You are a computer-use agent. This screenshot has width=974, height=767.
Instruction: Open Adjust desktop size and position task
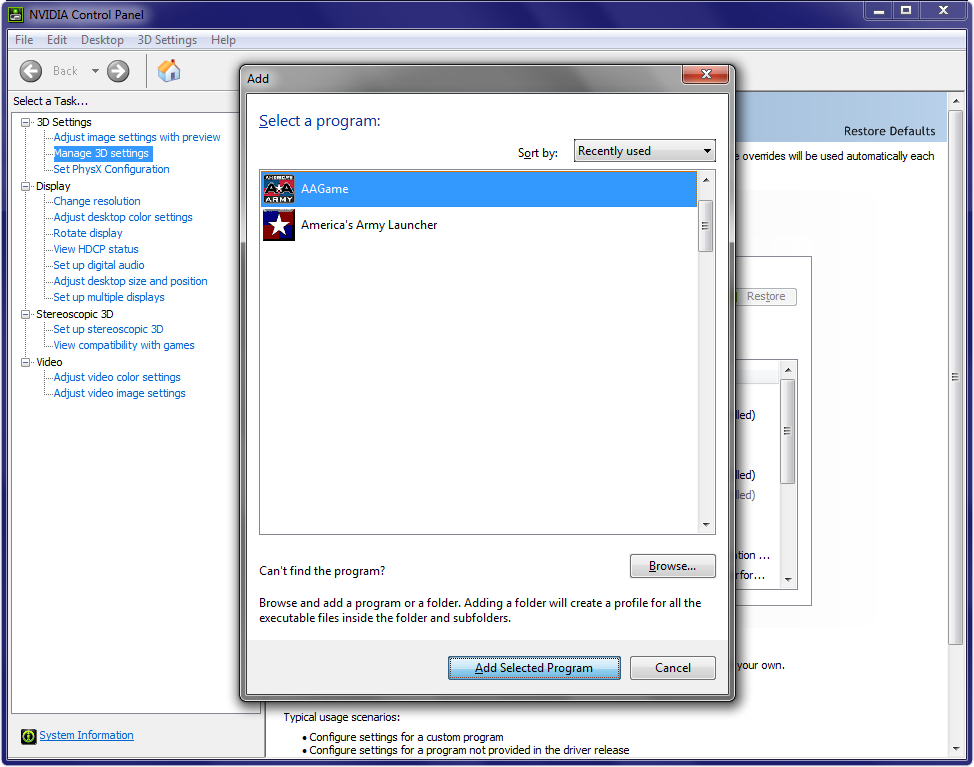(x=130, y=281)
